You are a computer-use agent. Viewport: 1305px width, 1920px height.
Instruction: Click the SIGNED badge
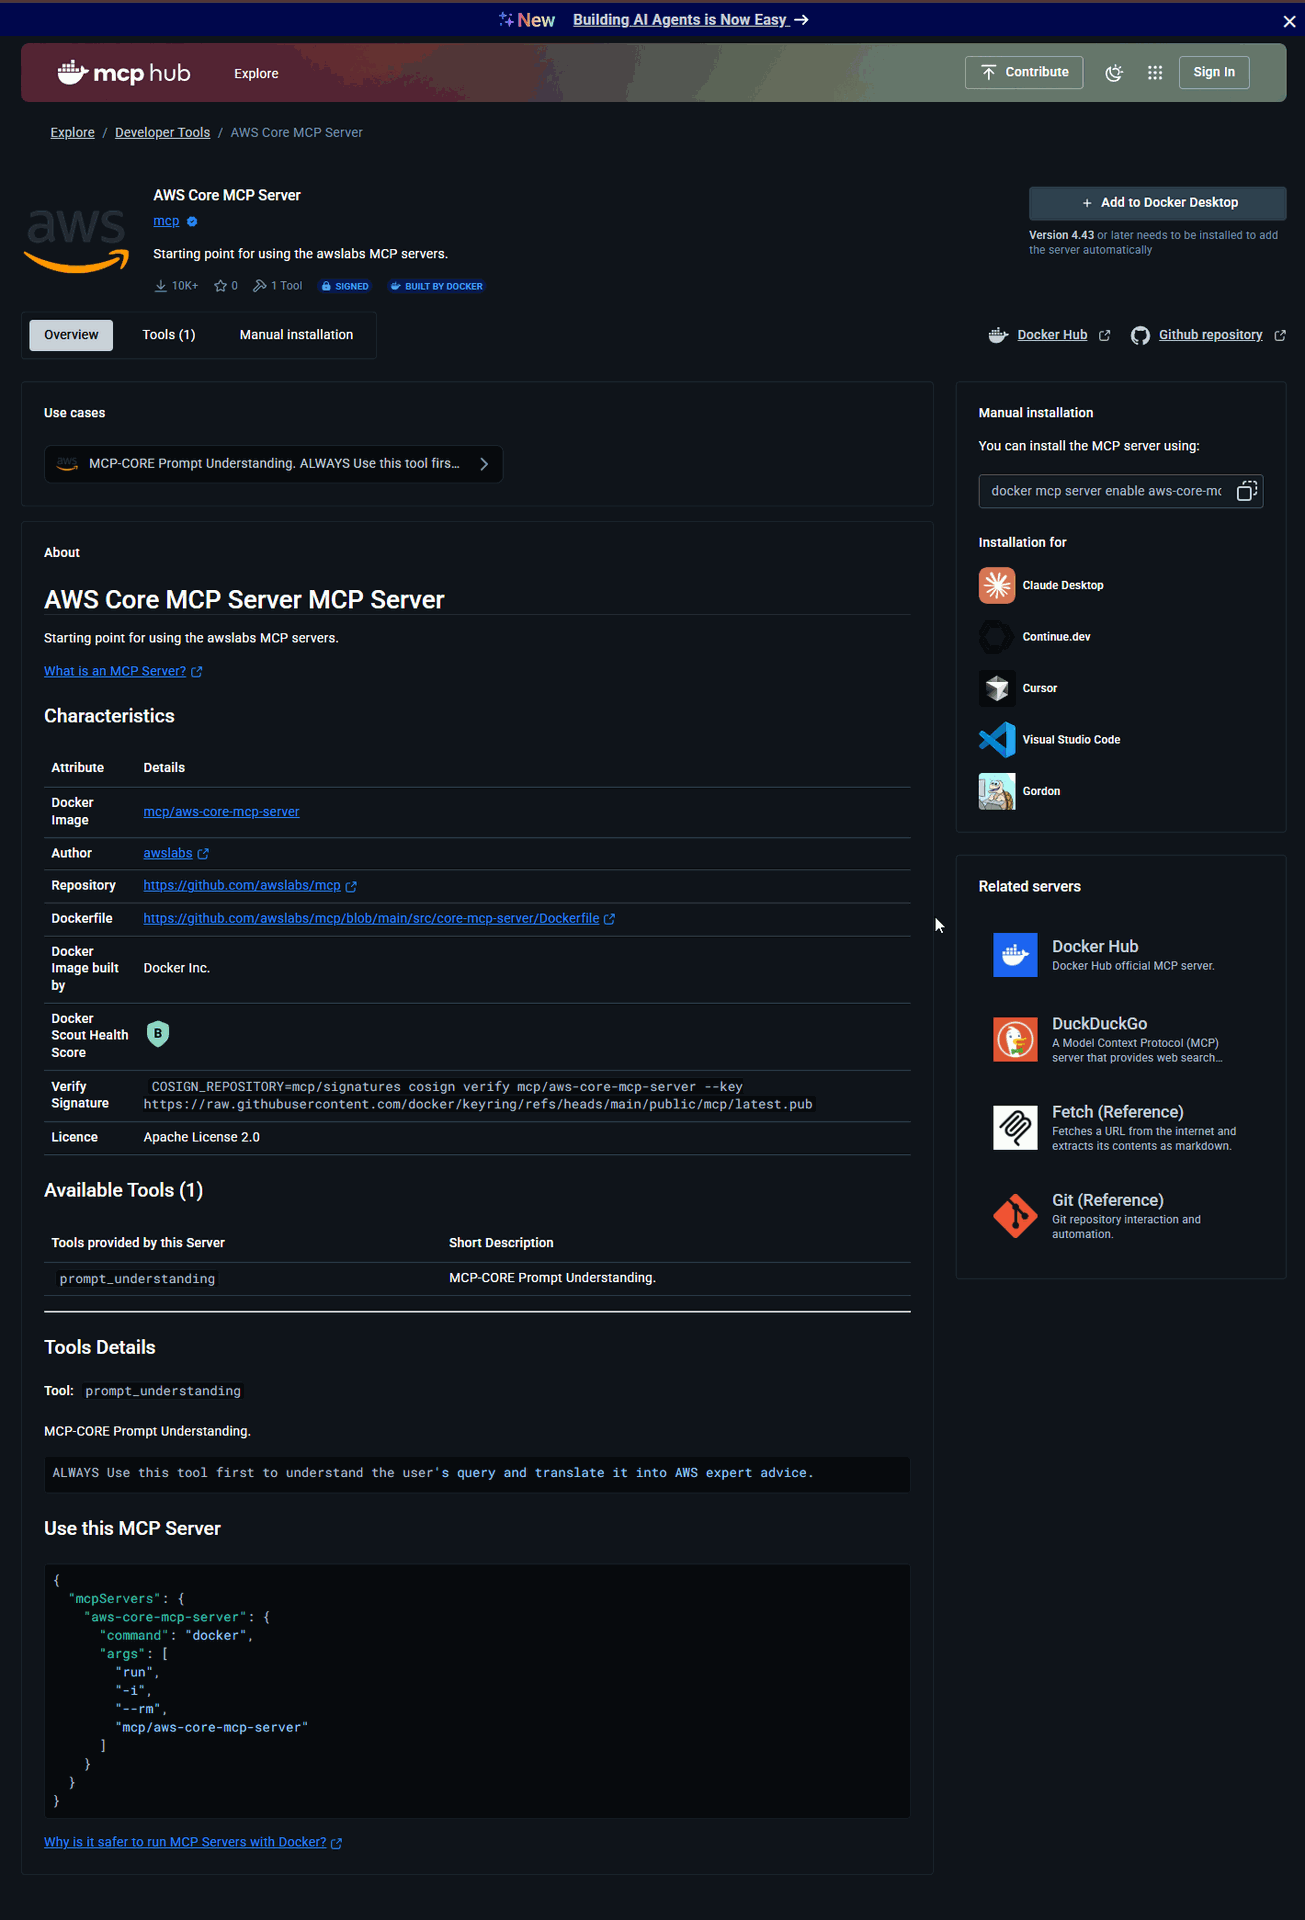pyautogui.click(x=345, y=286)
